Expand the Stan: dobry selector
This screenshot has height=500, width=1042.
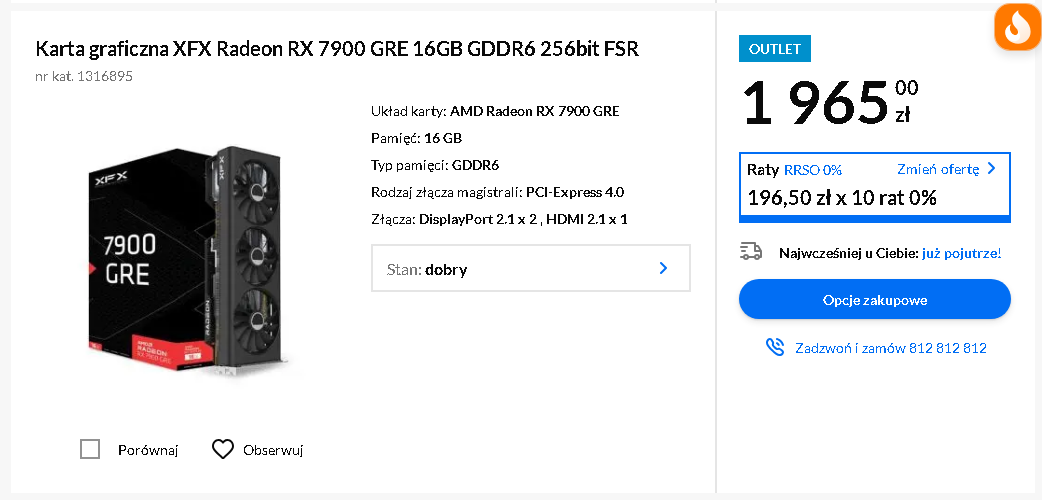(530, 269)
